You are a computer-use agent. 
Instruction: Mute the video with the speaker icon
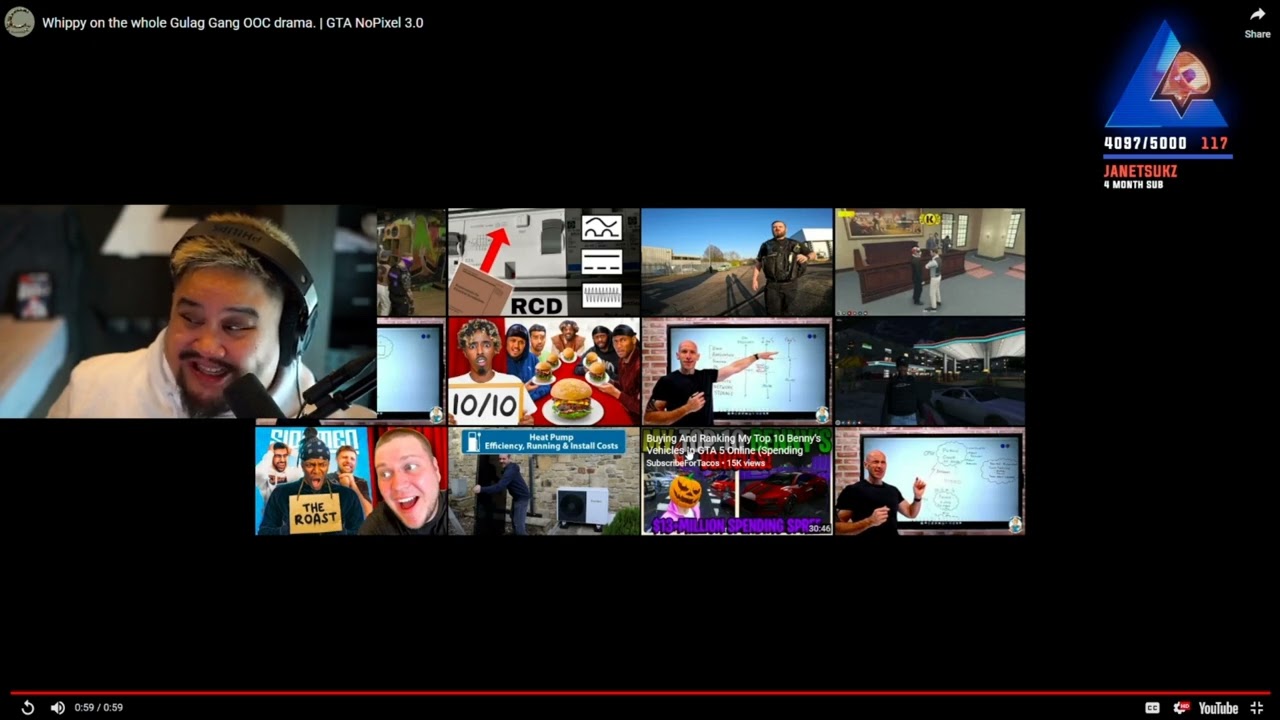[x=58, y=708]
